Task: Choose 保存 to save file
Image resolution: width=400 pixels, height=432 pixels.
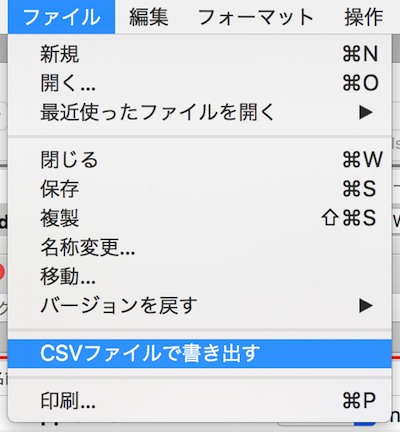Action: (200, 189)
